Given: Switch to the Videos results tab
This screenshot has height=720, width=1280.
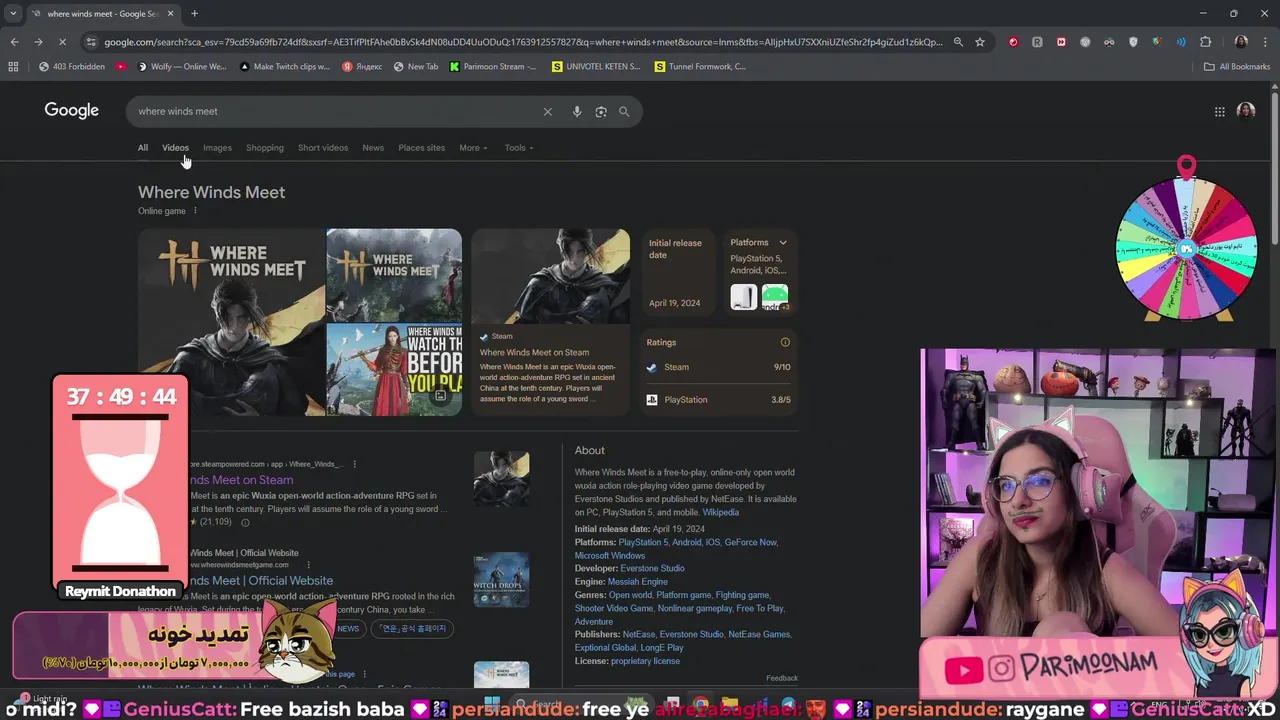Looking at the screenshot, I should click(x=175, y=148).
